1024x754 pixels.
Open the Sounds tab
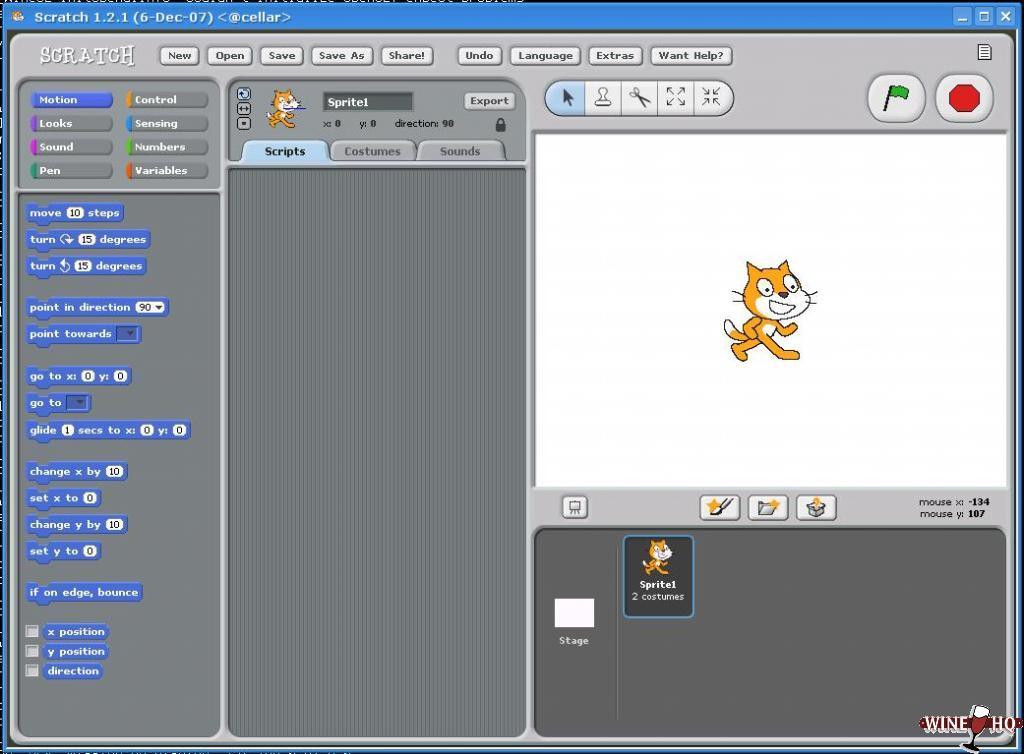coord(460,152)
